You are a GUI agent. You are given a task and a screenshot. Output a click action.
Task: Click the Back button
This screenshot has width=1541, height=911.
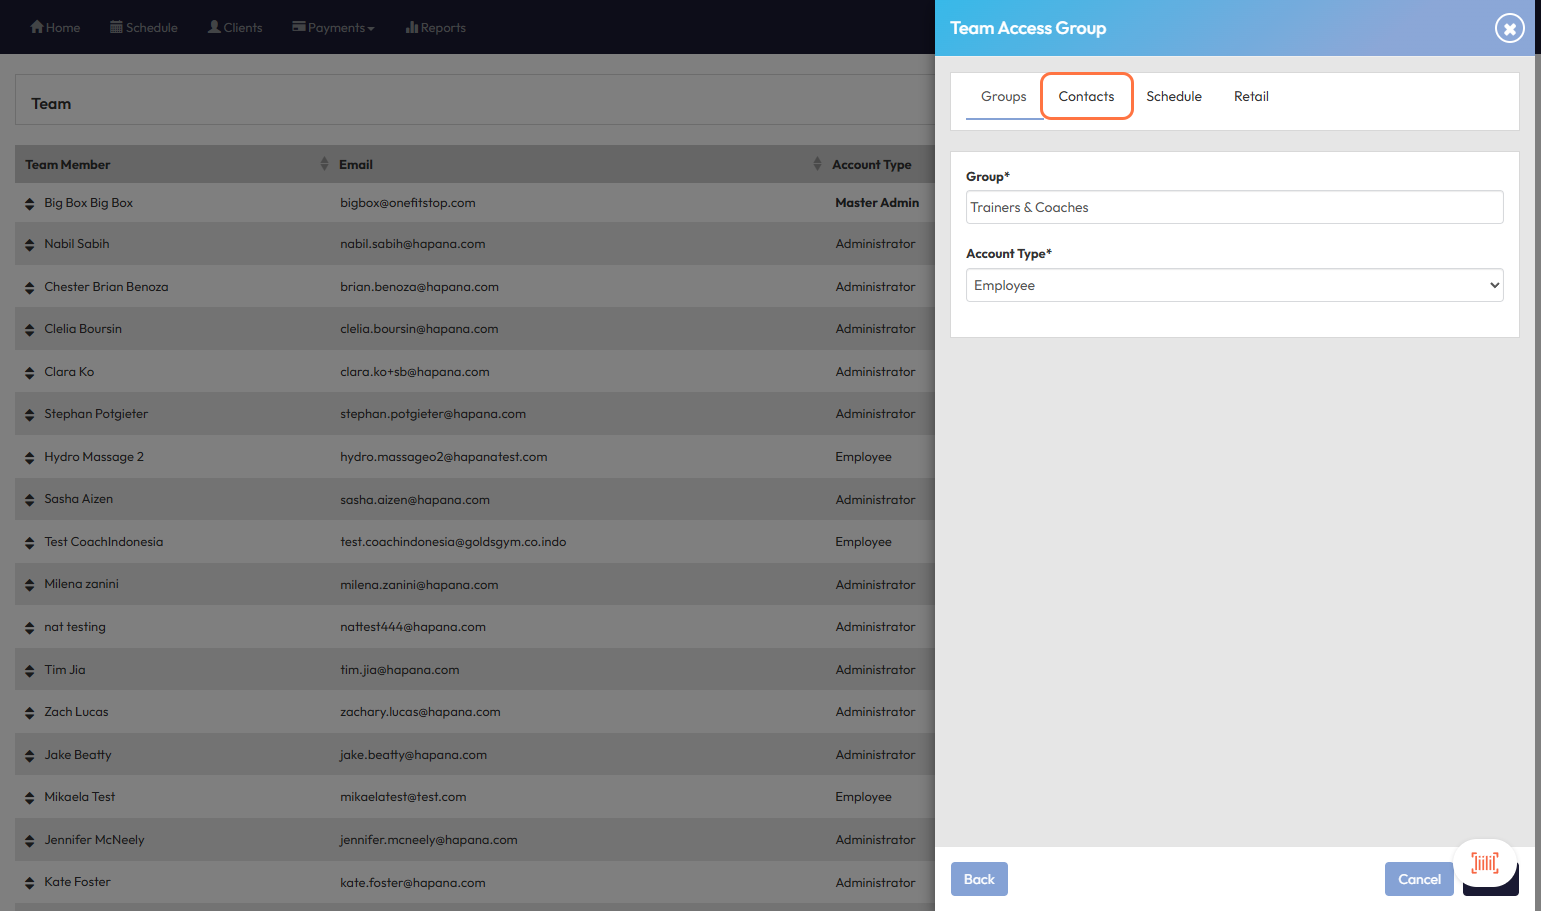click(x=979, y=879)
